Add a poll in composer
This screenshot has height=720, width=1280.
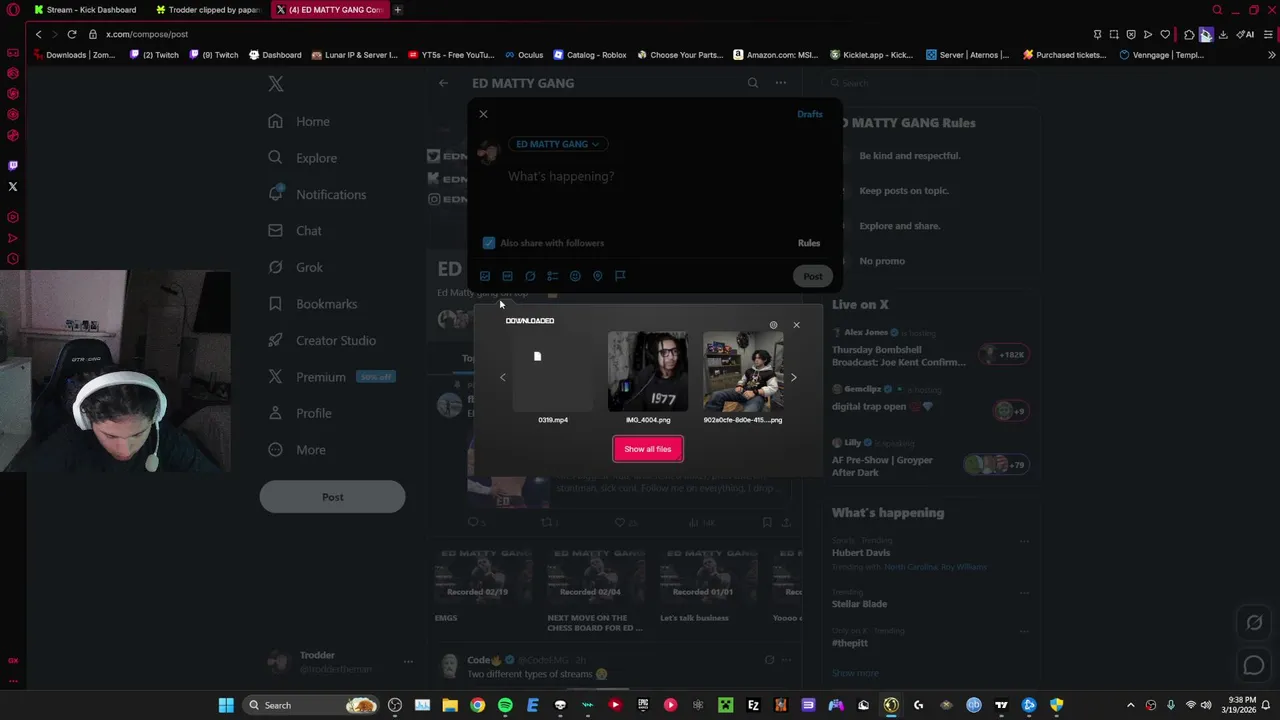tap(552, 276)
